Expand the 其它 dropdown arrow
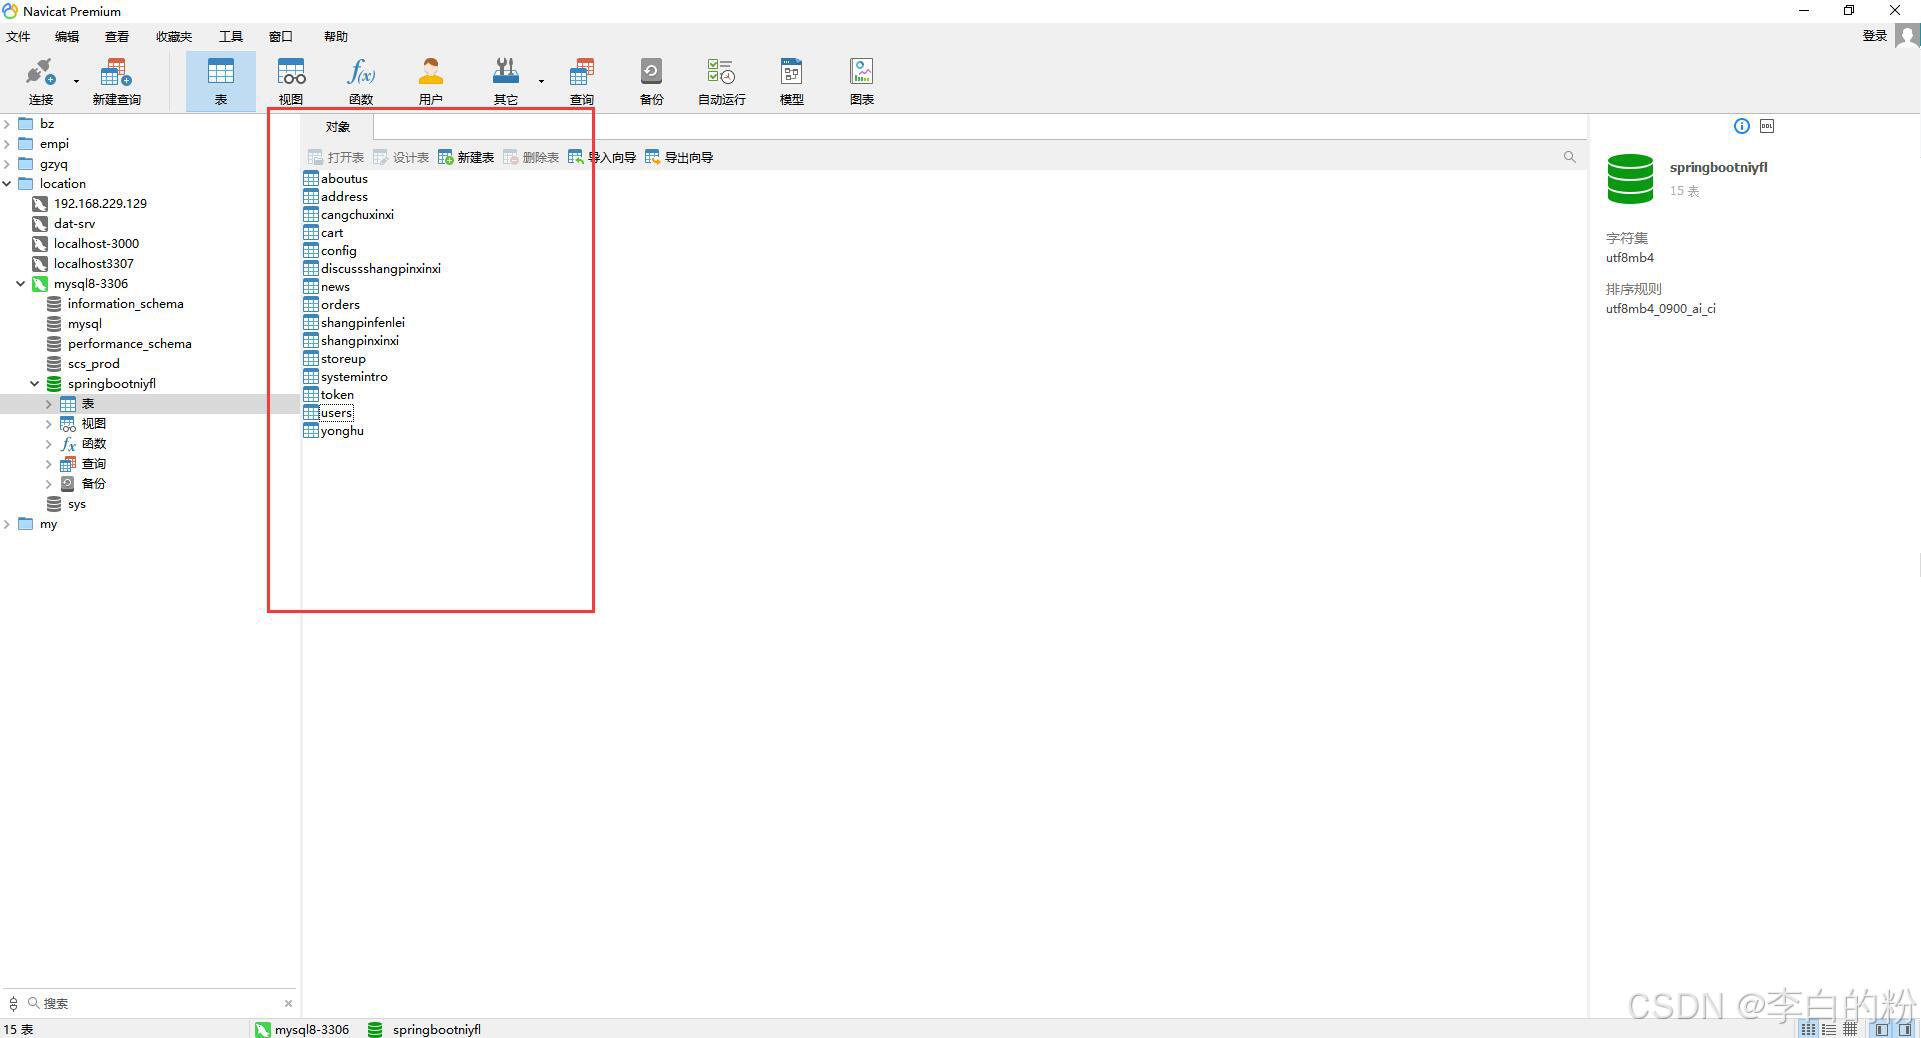 click(x=541, y=81)
